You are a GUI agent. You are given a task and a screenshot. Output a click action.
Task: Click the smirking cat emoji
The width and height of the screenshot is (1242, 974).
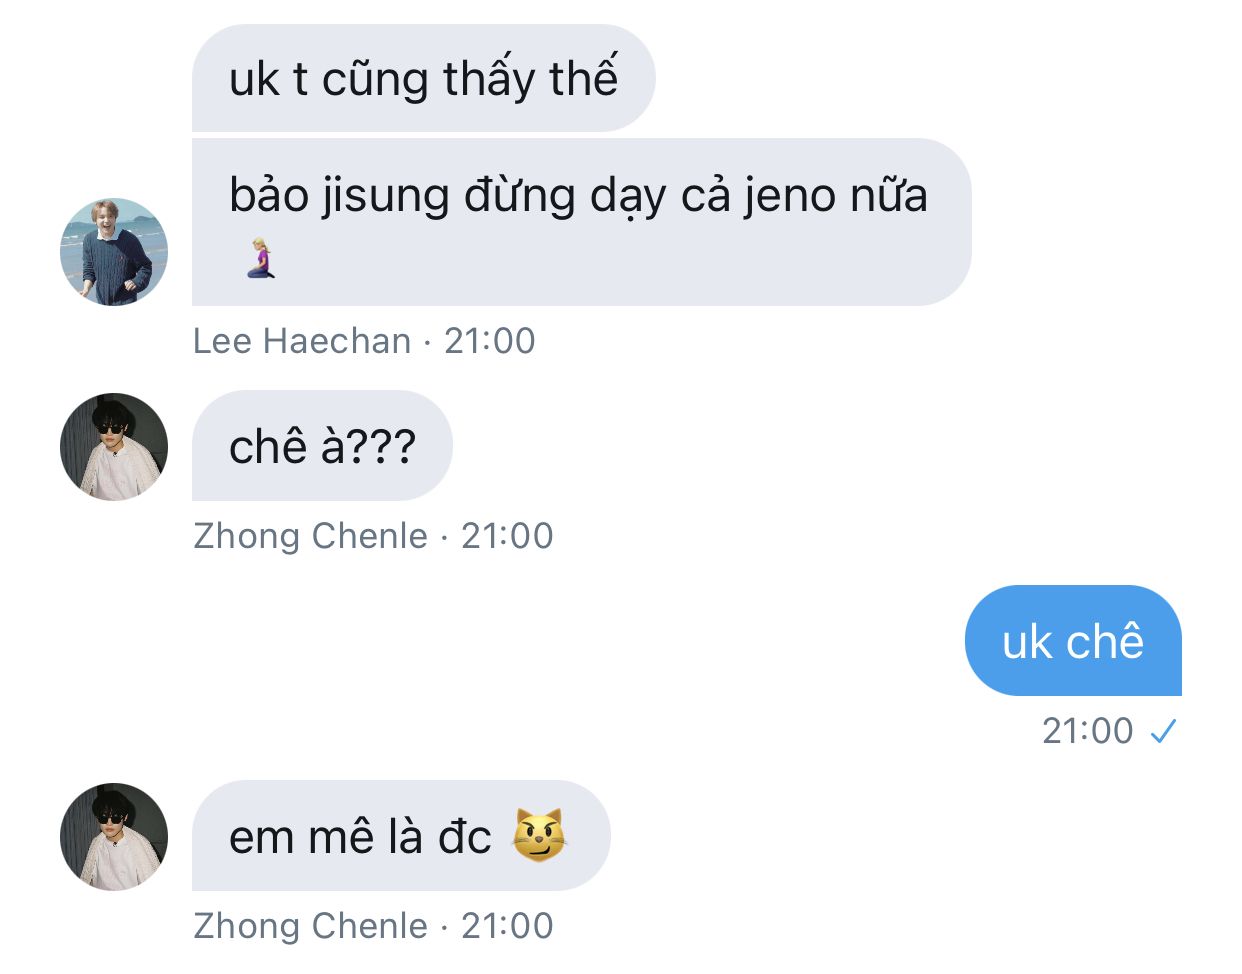click(x=539, y=836)
